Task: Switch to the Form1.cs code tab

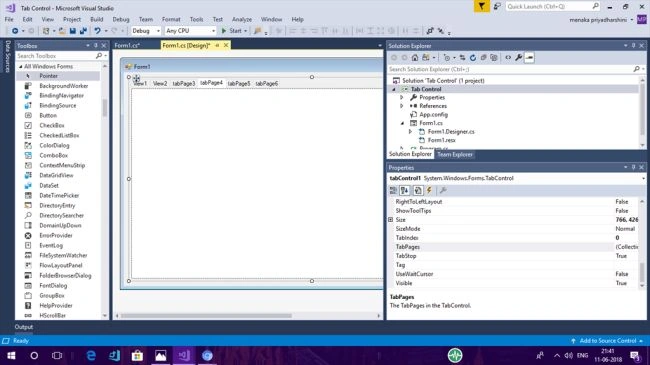Action: click(127, 45)
